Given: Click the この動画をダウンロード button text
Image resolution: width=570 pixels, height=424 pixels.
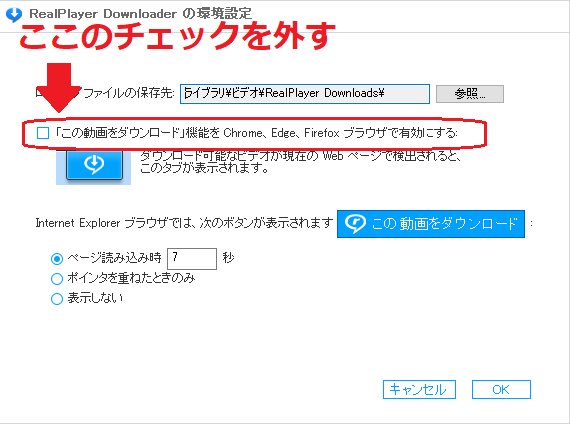Looking at the screenshot, I should click(x=445, y=224).
